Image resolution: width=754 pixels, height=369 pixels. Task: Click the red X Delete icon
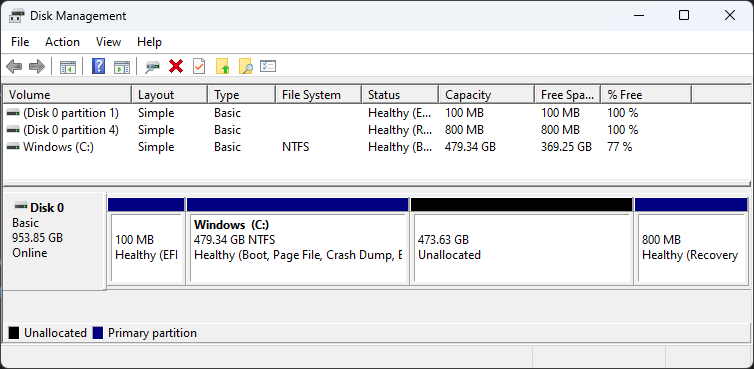176,66
